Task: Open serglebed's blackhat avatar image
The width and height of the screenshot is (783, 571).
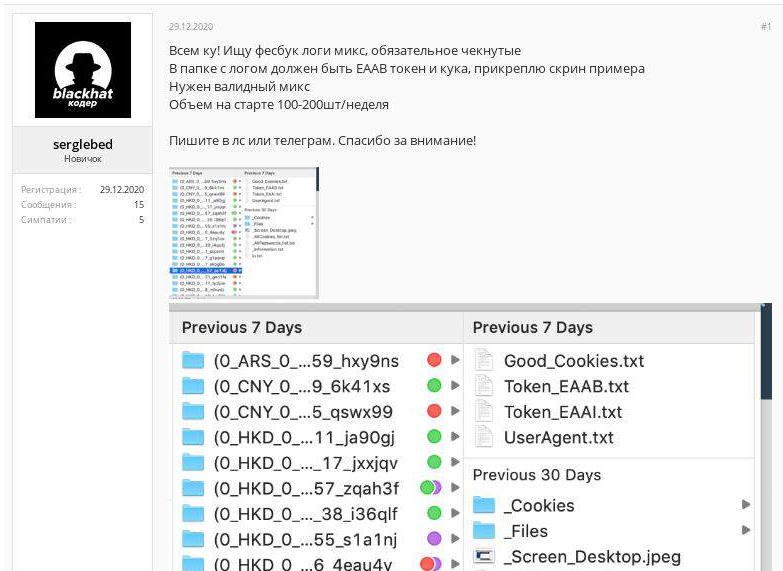Action: [x=83, y=70]
